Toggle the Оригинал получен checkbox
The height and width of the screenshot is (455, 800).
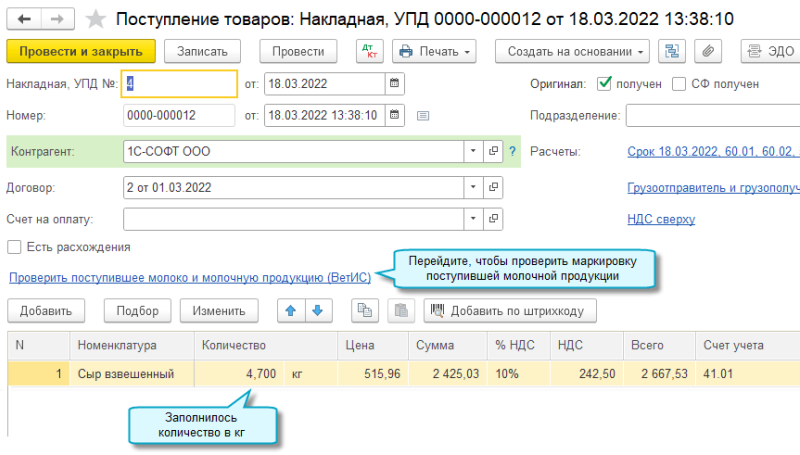(604, 84)
